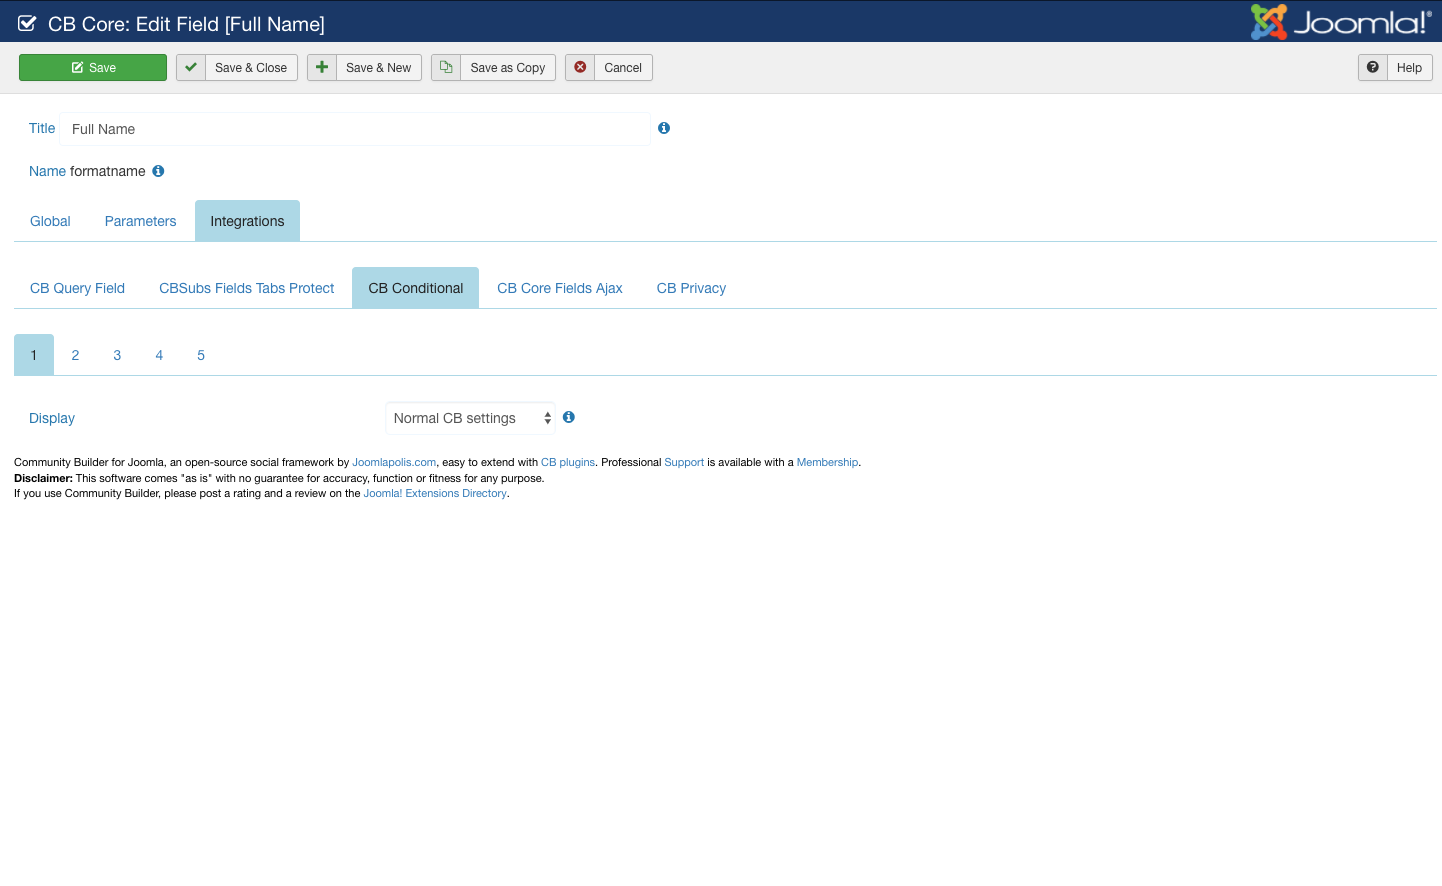1442x886 pixels.
Task: Click the Joomla! logo
Action: pyautogui.click(x=1340, y=22)
